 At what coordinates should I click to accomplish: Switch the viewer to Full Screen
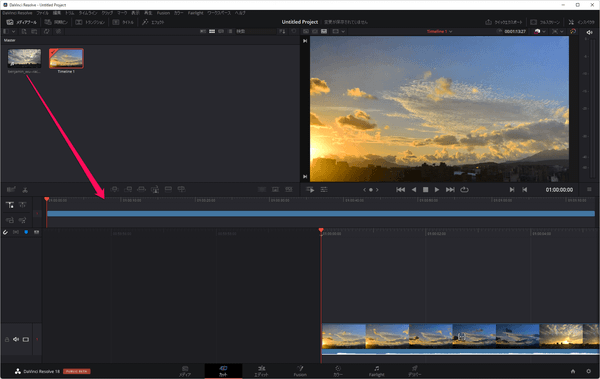point(545,22)
